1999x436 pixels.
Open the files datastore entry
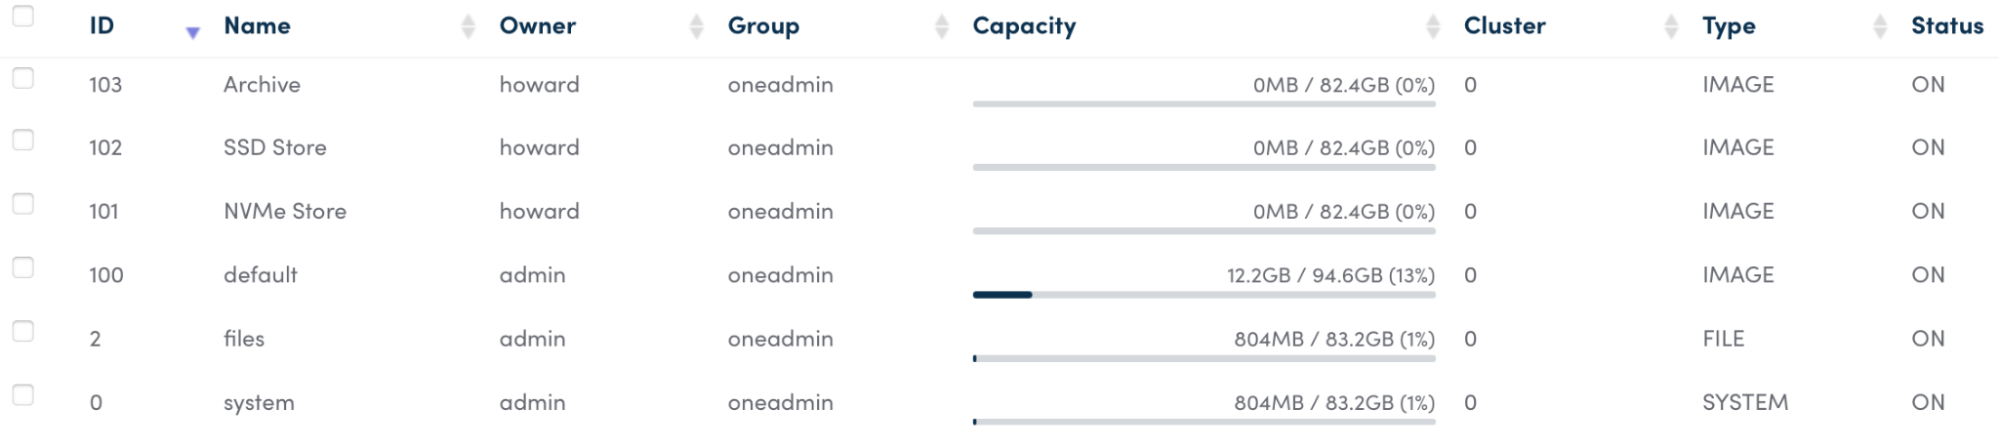click(x=244, y=339)
